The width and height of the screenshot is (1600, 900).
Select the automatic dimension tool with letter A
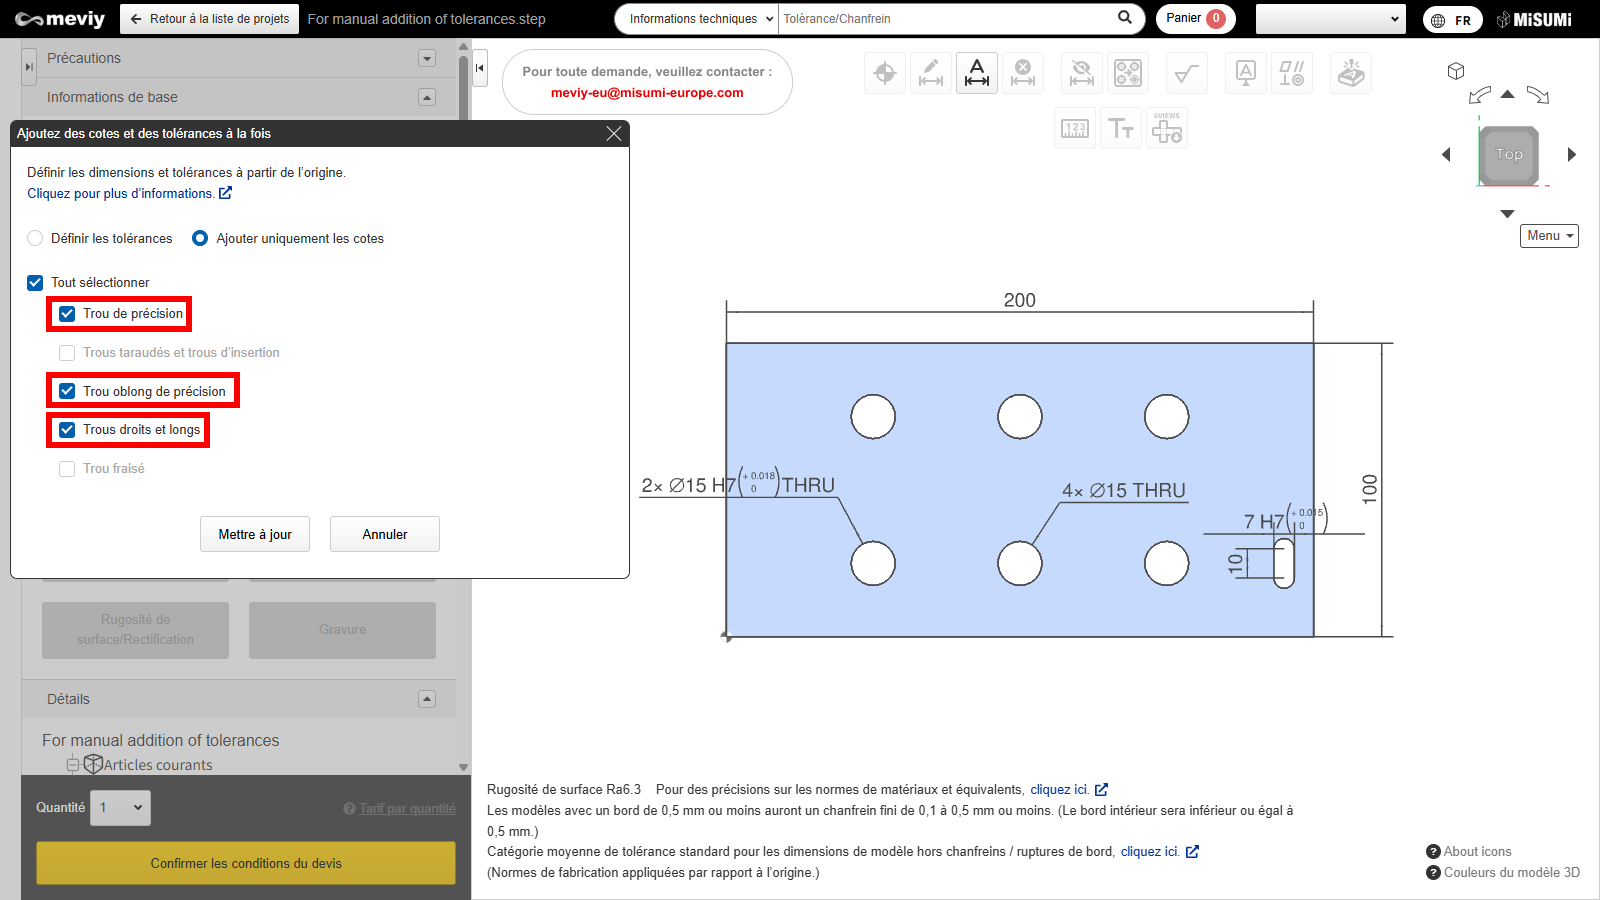[x=977, y=73]
